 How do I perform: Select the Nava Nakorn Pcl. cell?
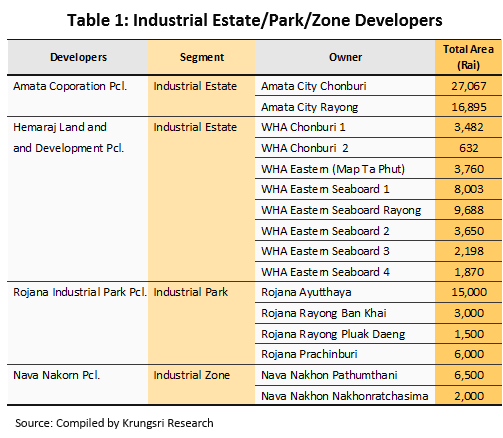(78, 385)
